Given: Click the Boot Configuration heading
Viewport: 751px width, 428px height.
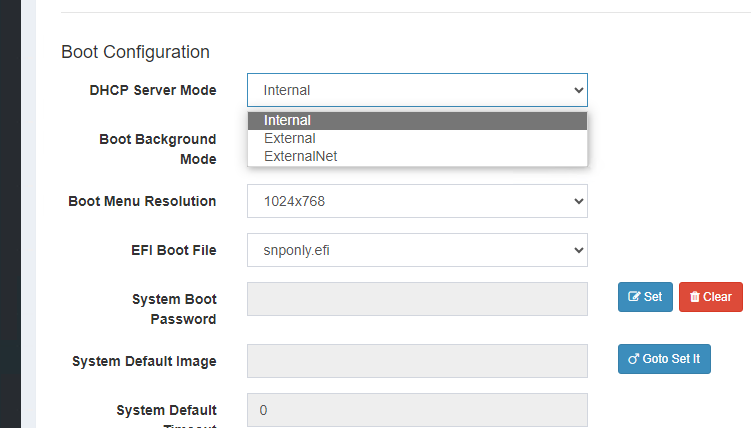Looking at the screenshot, I should [x=136, y=52].
